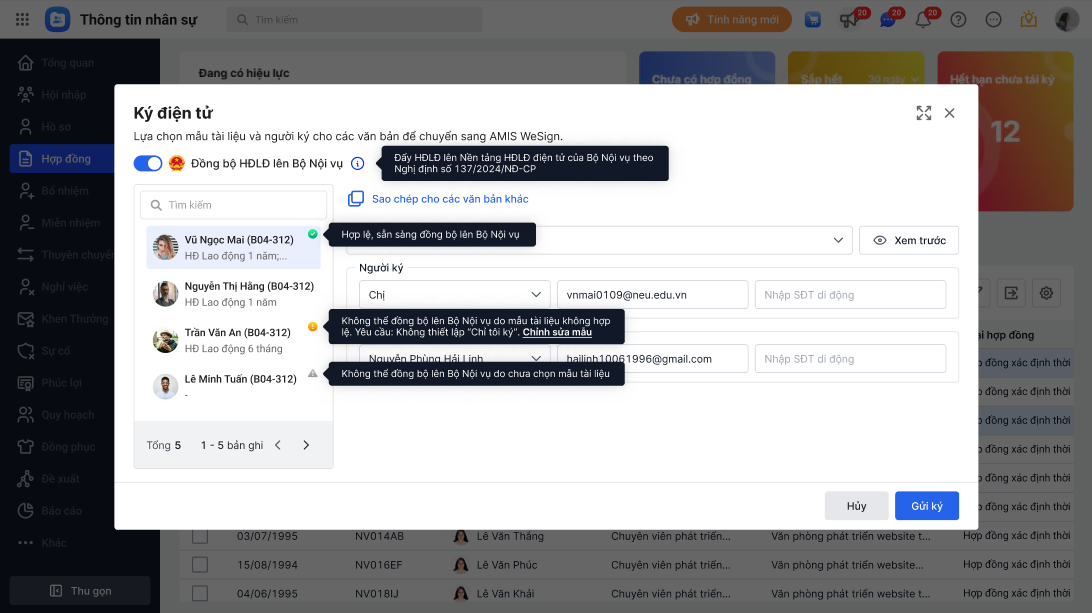Screen dimensions: 1092x613
Task: Open the document template dropdown
Action: (600, 240)
